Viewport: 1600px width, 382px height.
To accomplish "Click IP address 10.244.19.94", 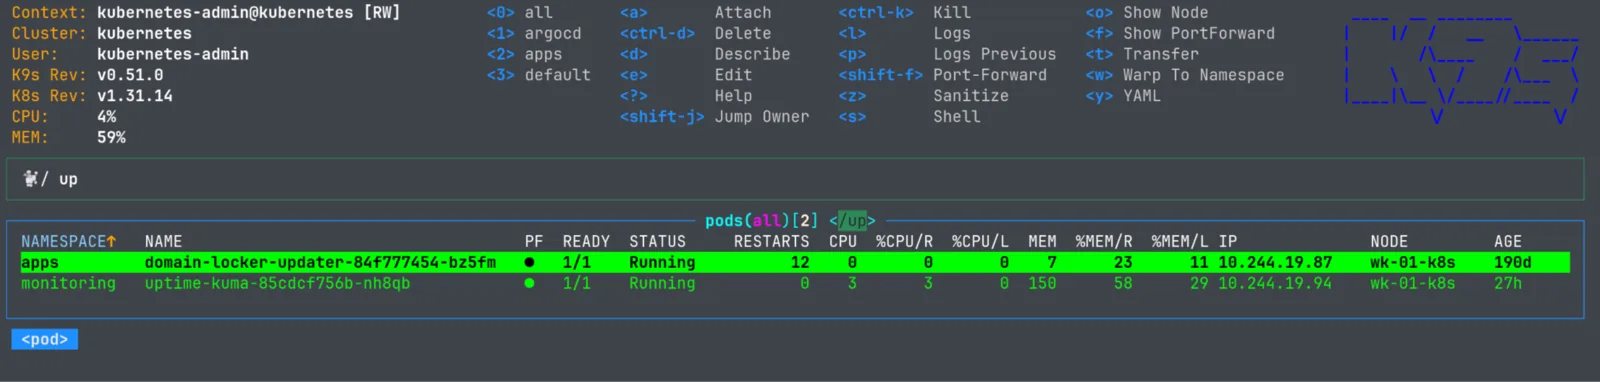I will (x=1275, y=283).
